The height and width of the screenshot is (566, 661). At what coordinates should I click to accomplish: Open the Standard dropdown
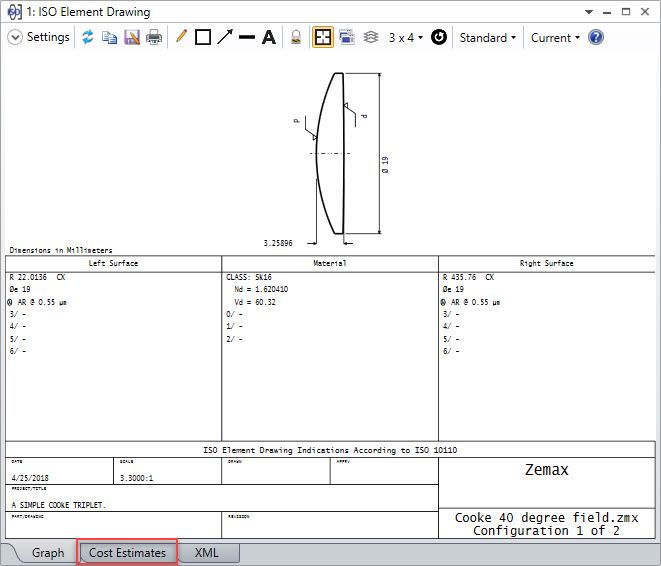pos(487,38)
